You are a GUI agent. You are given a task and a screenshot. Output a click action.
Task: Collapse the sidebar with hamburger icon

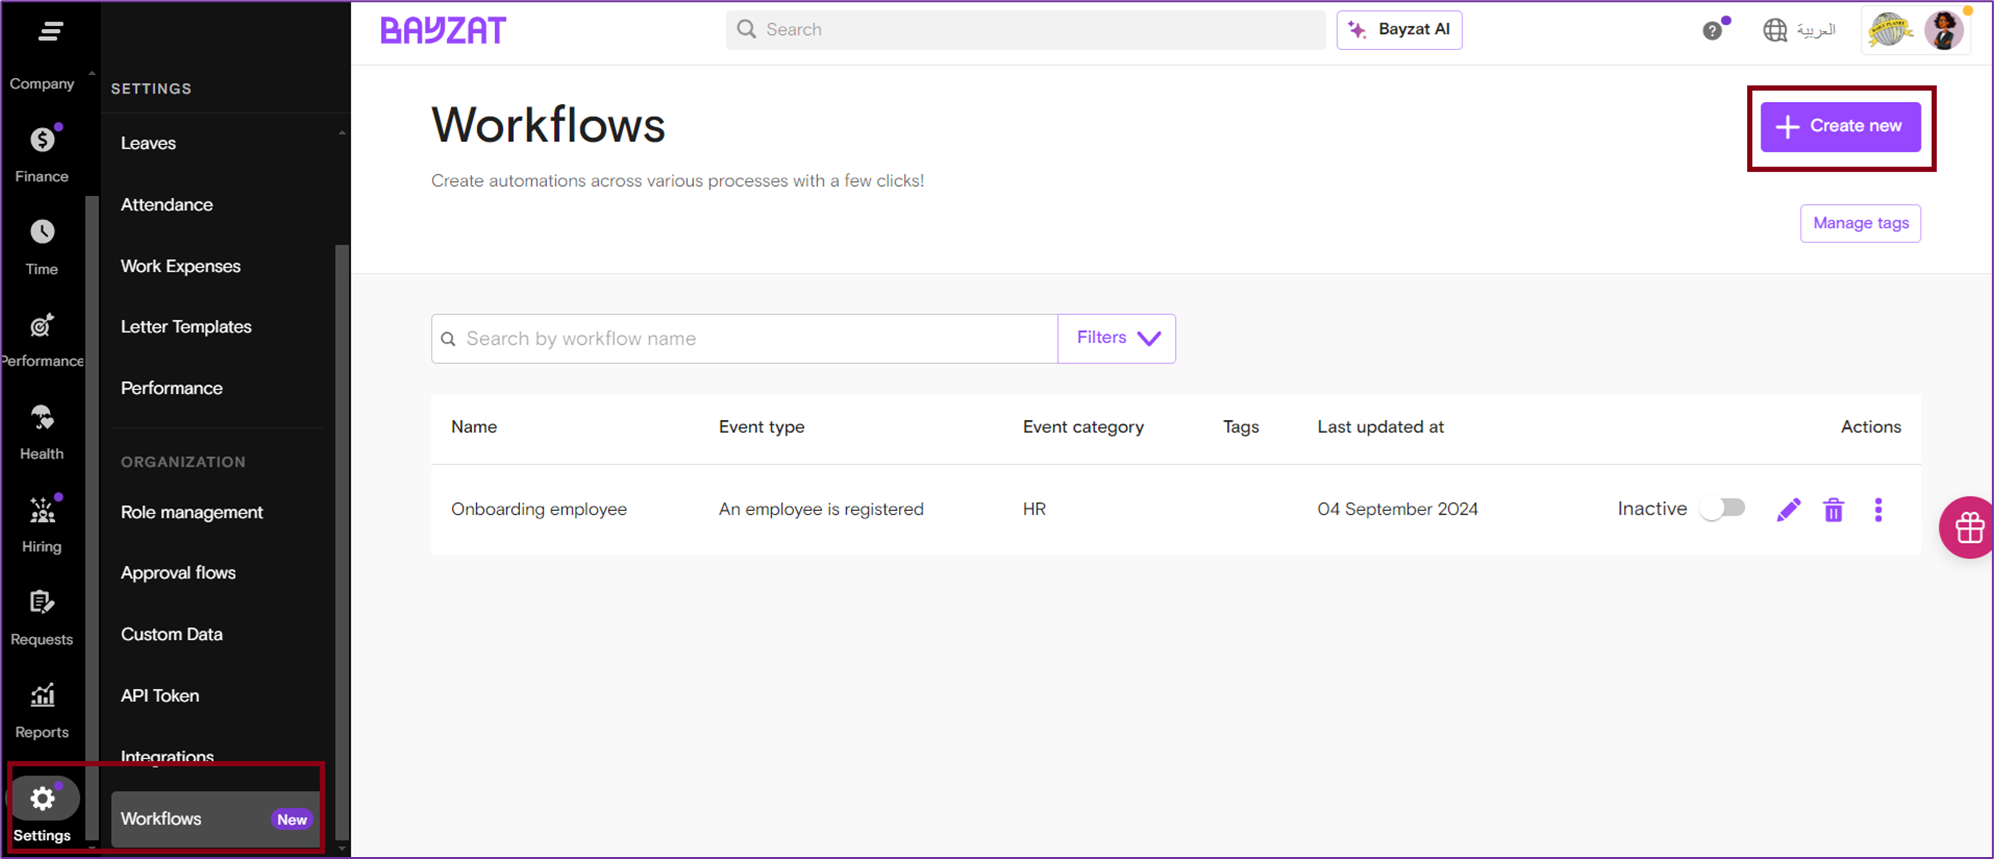tap(50, 32)
